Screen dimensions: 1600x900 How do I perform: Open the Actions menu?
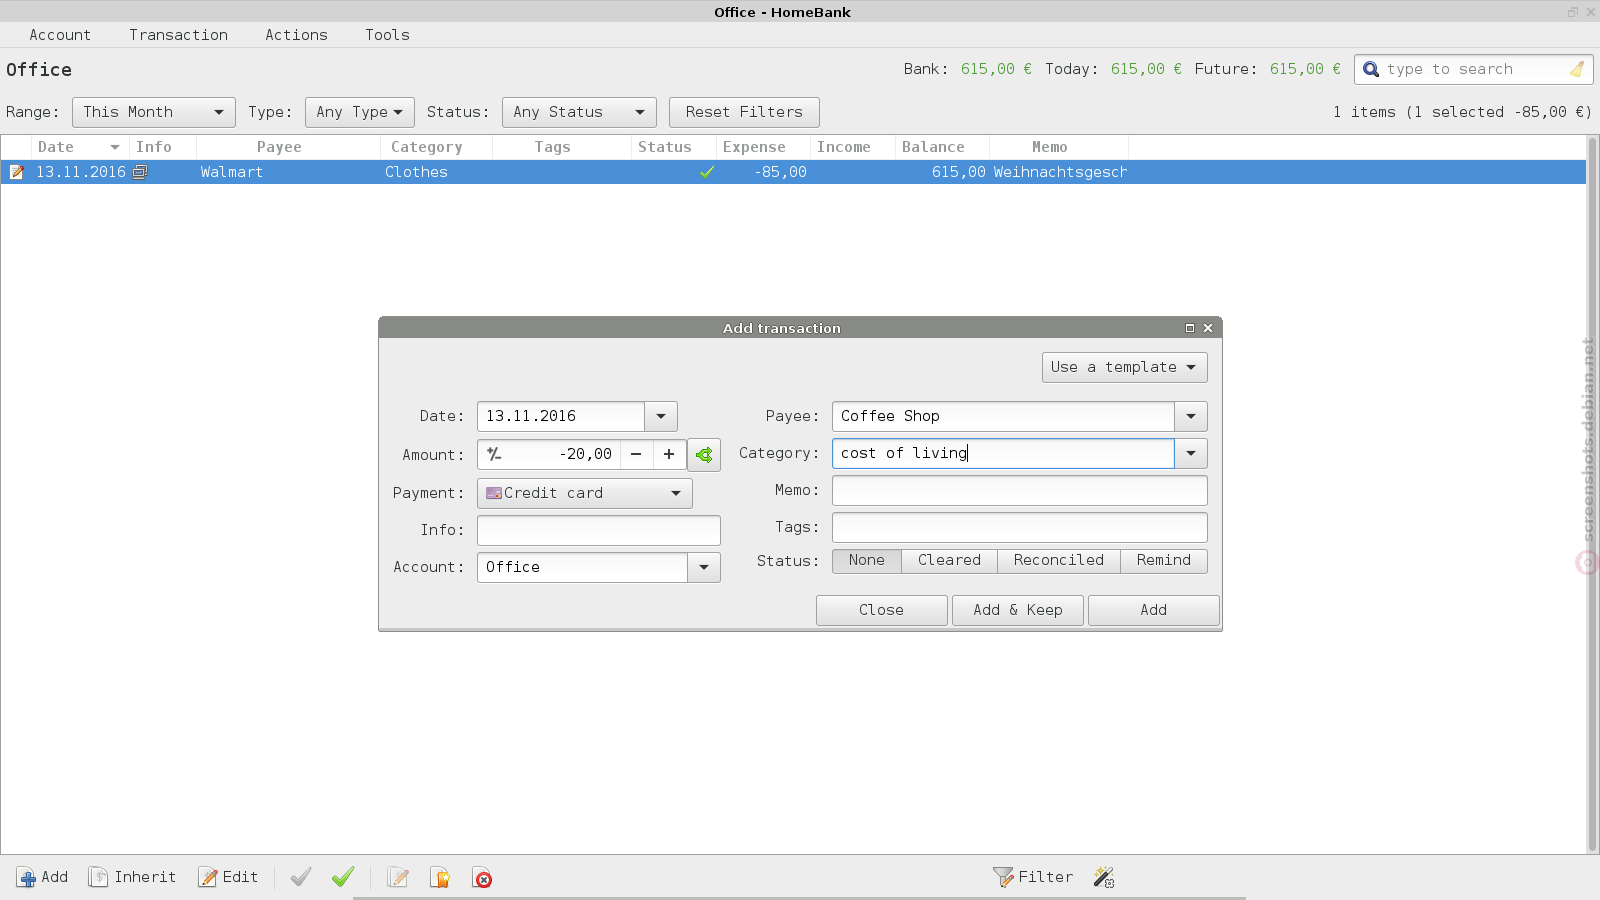296,35
